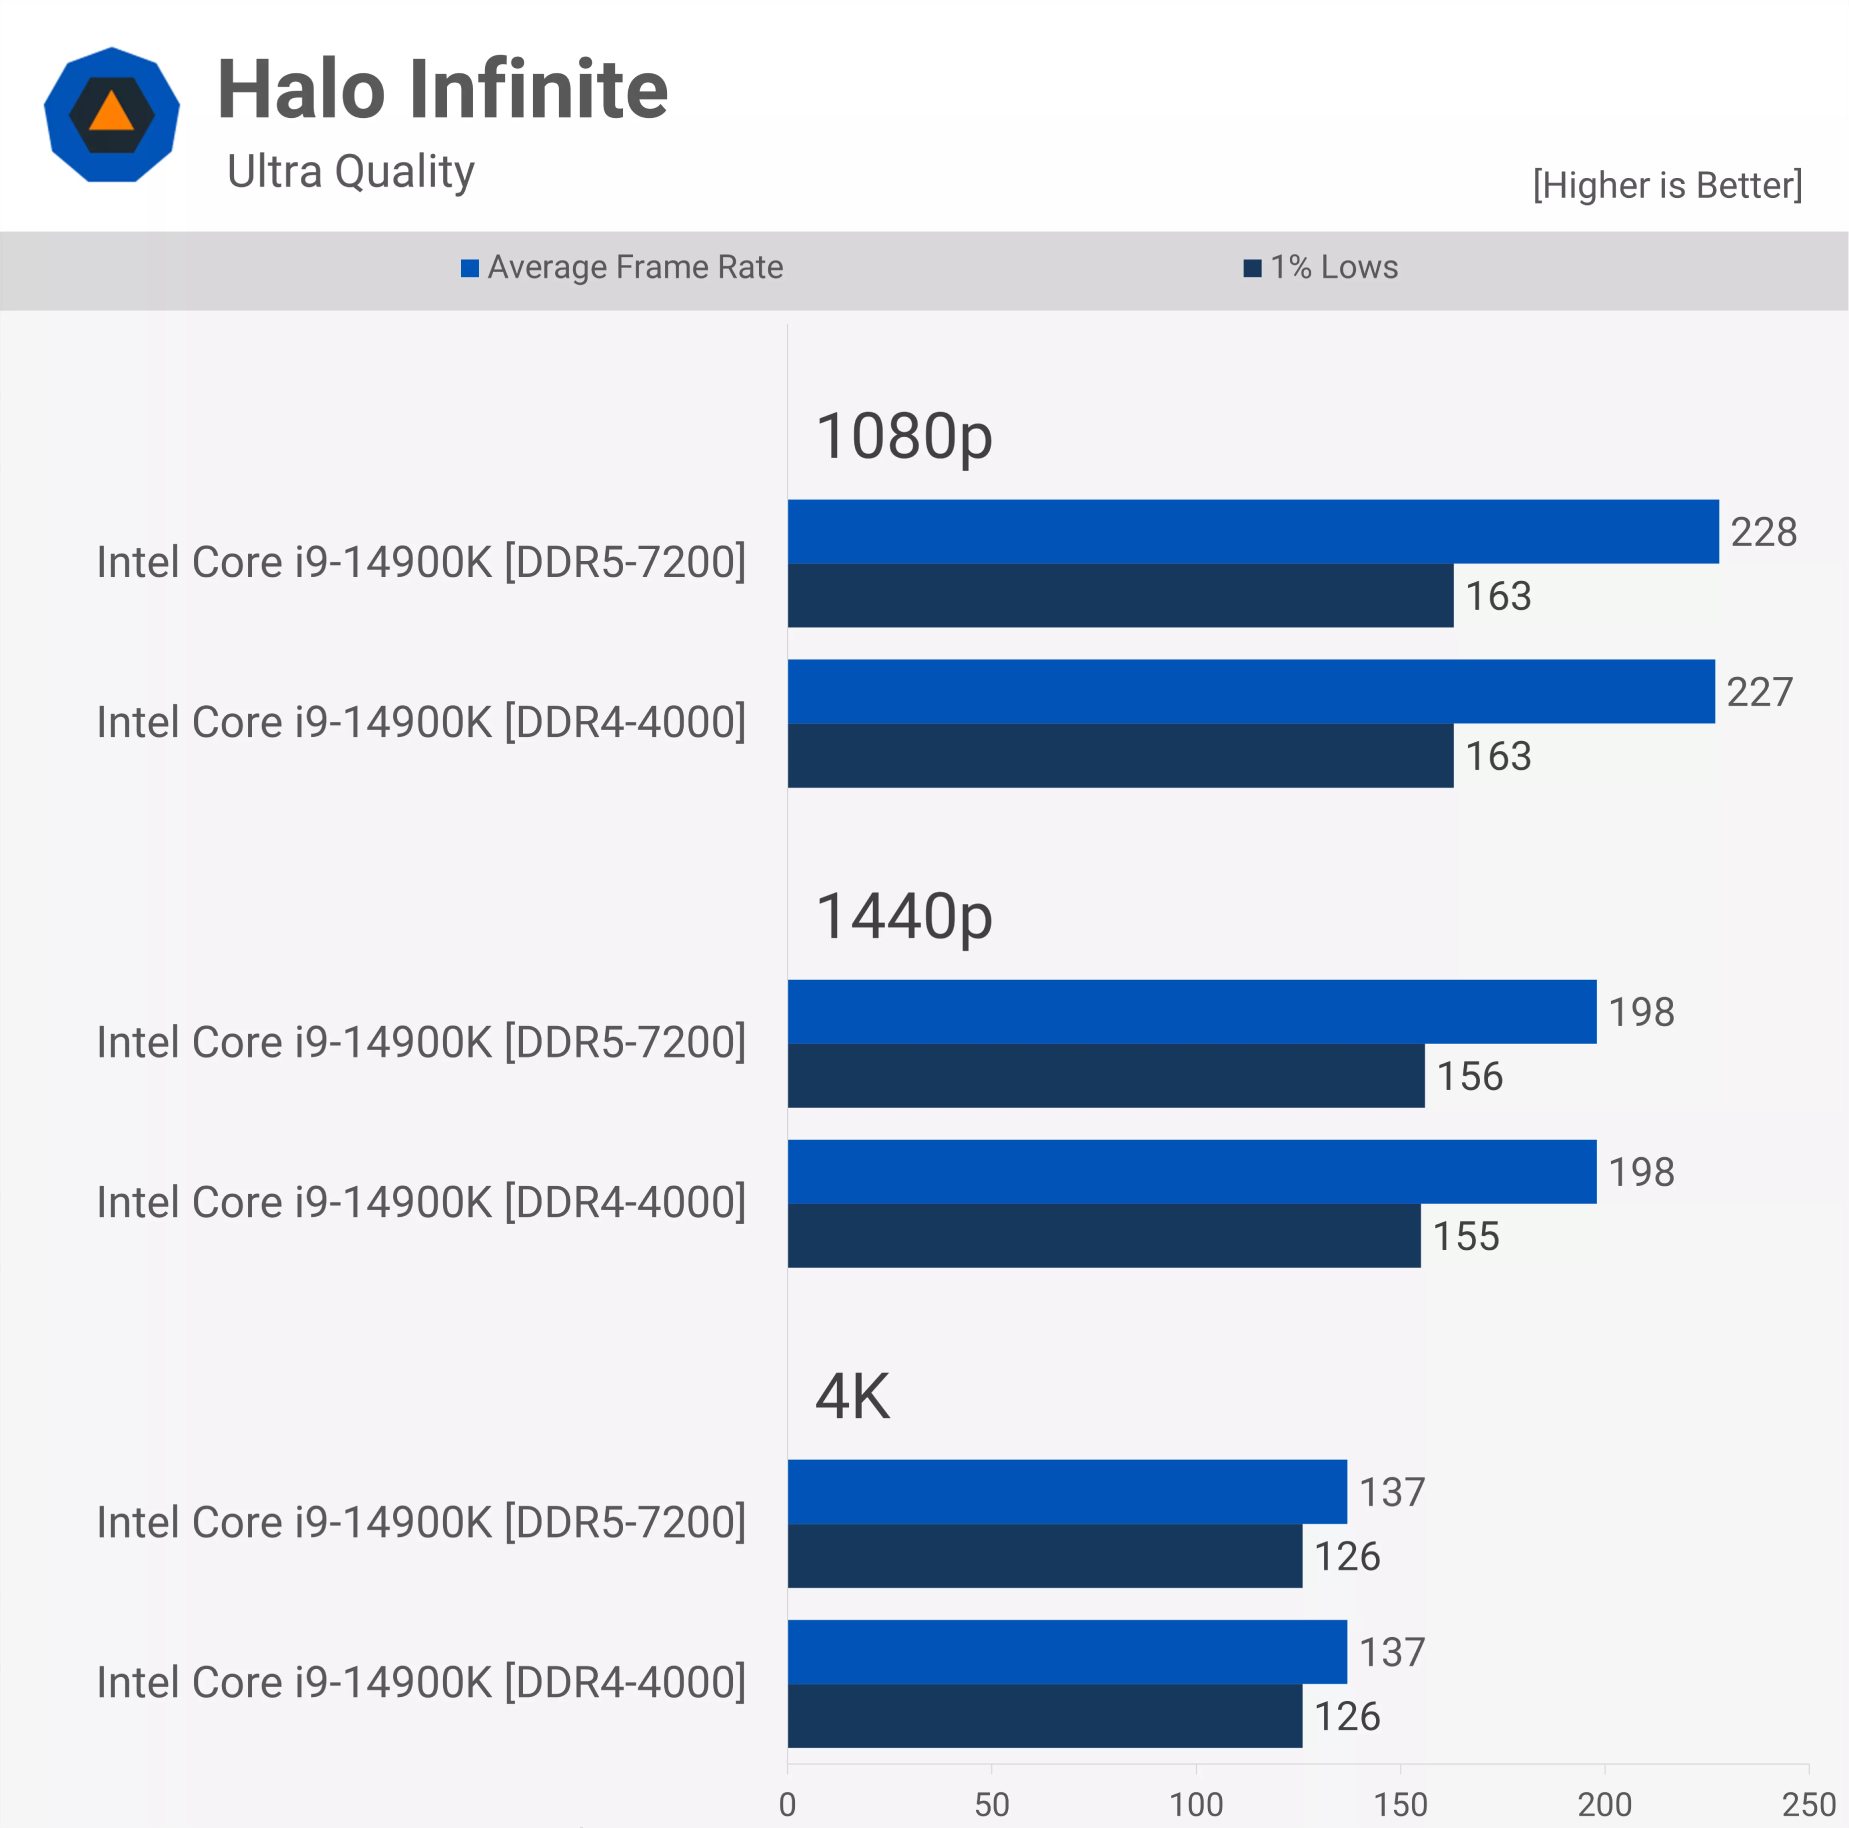Click the 1080p DDR5-7200 1% lows bar
The image size is (1849, 1828).
point(1120,596)
